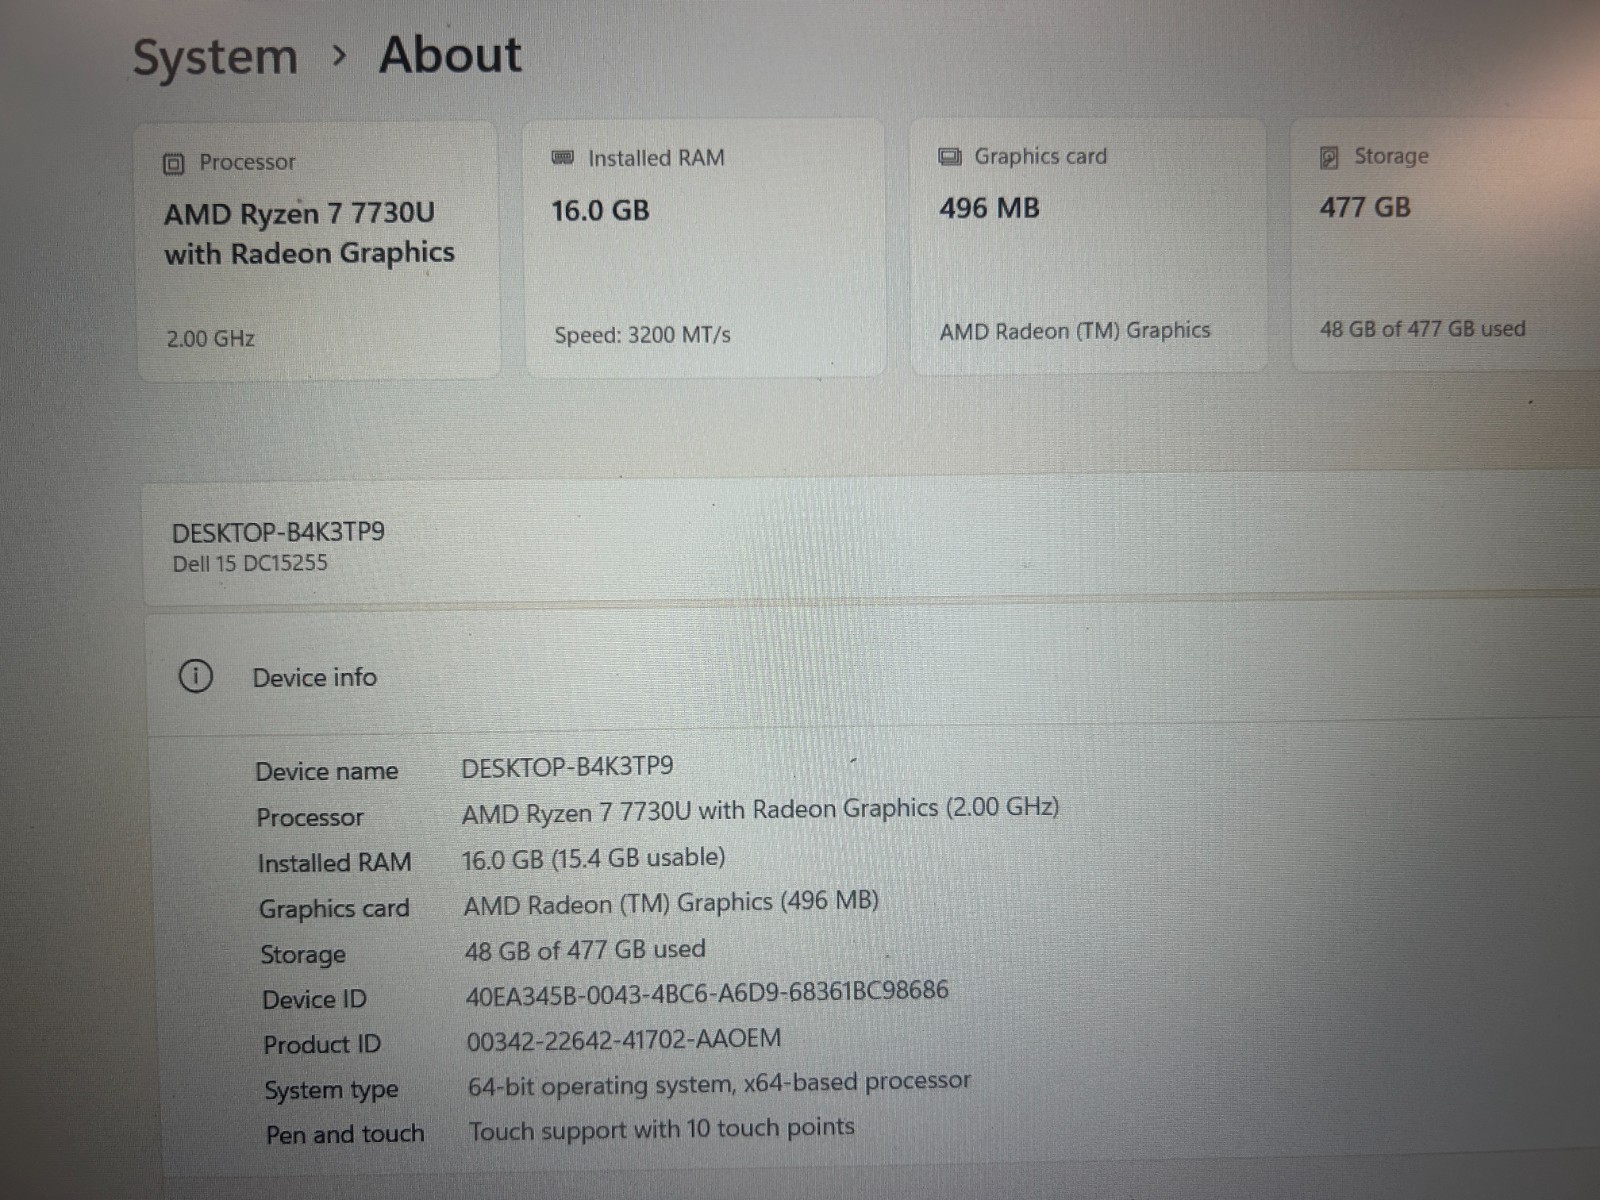Image resolution: width=1600 pixels, height=1200 pixels.
Task: Select '496 MB' in Graphics card
Action: pyautogui.click(x=989, y=208)
